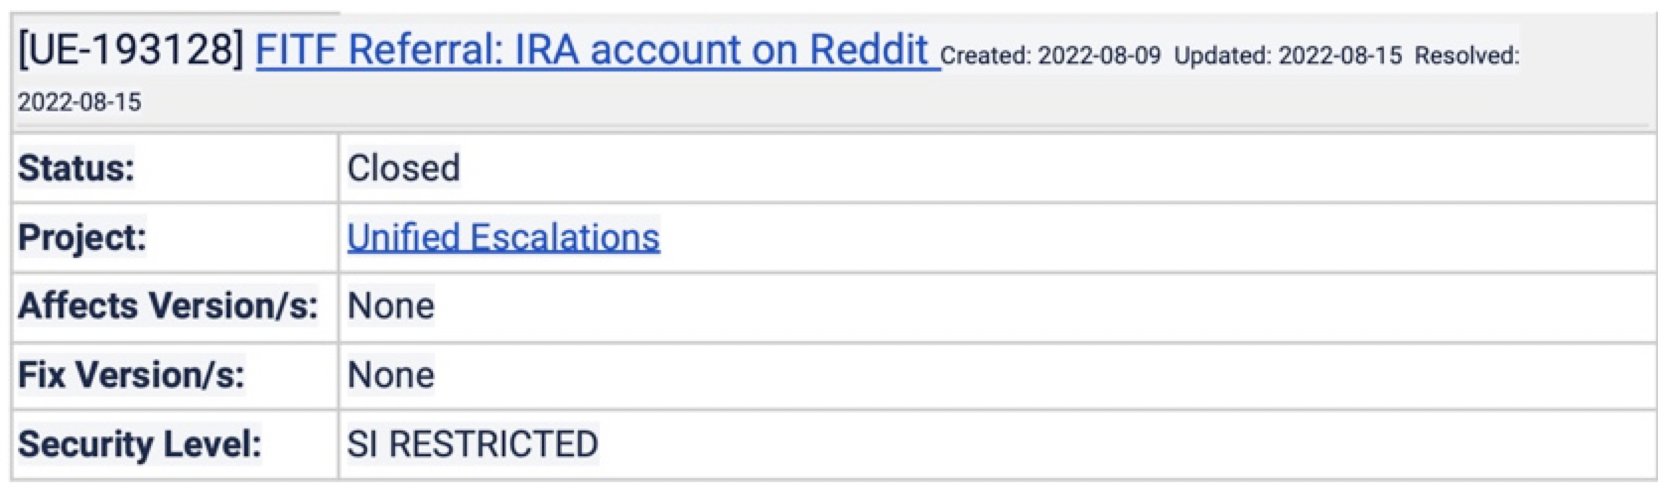Select the SI RESTRICTED security value

(x=472, y=444)
